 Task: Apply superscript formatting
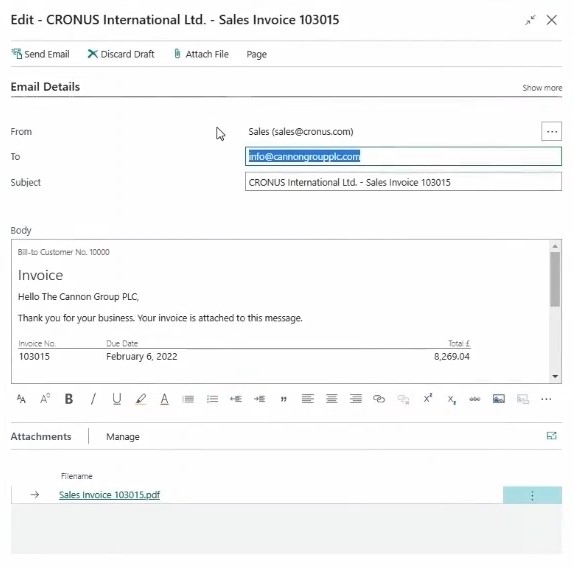(x=428, y=398)
